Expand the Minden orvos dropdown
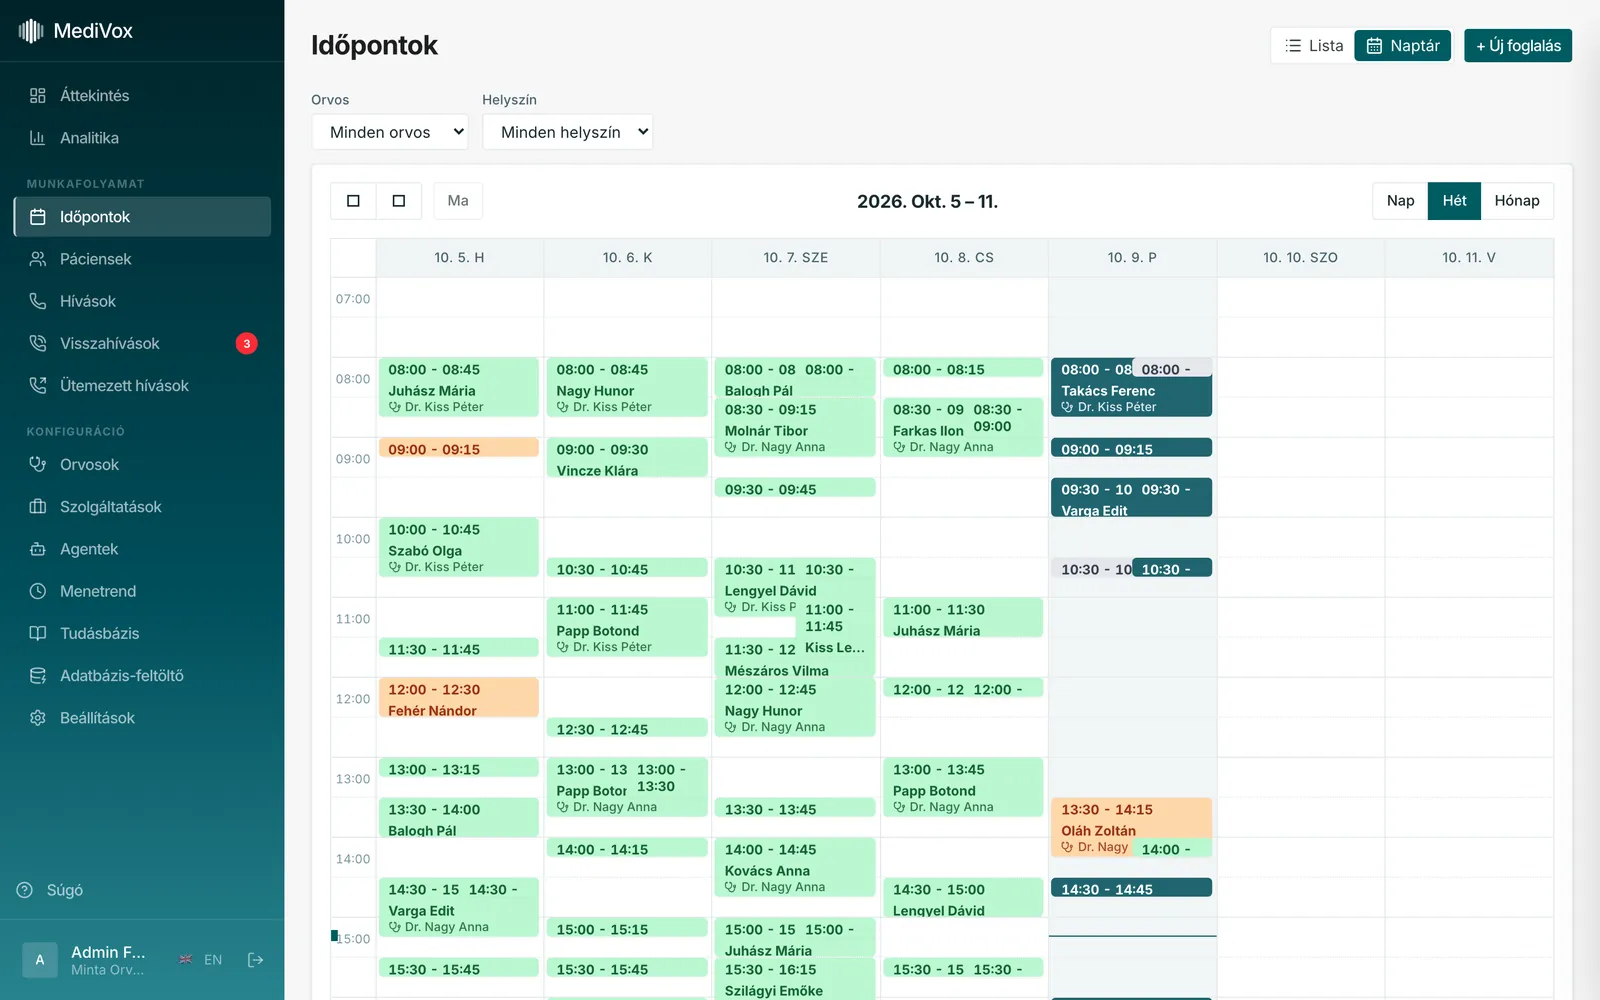The height and width of the screenshot is (1000, 1600). tap(390, 132)
